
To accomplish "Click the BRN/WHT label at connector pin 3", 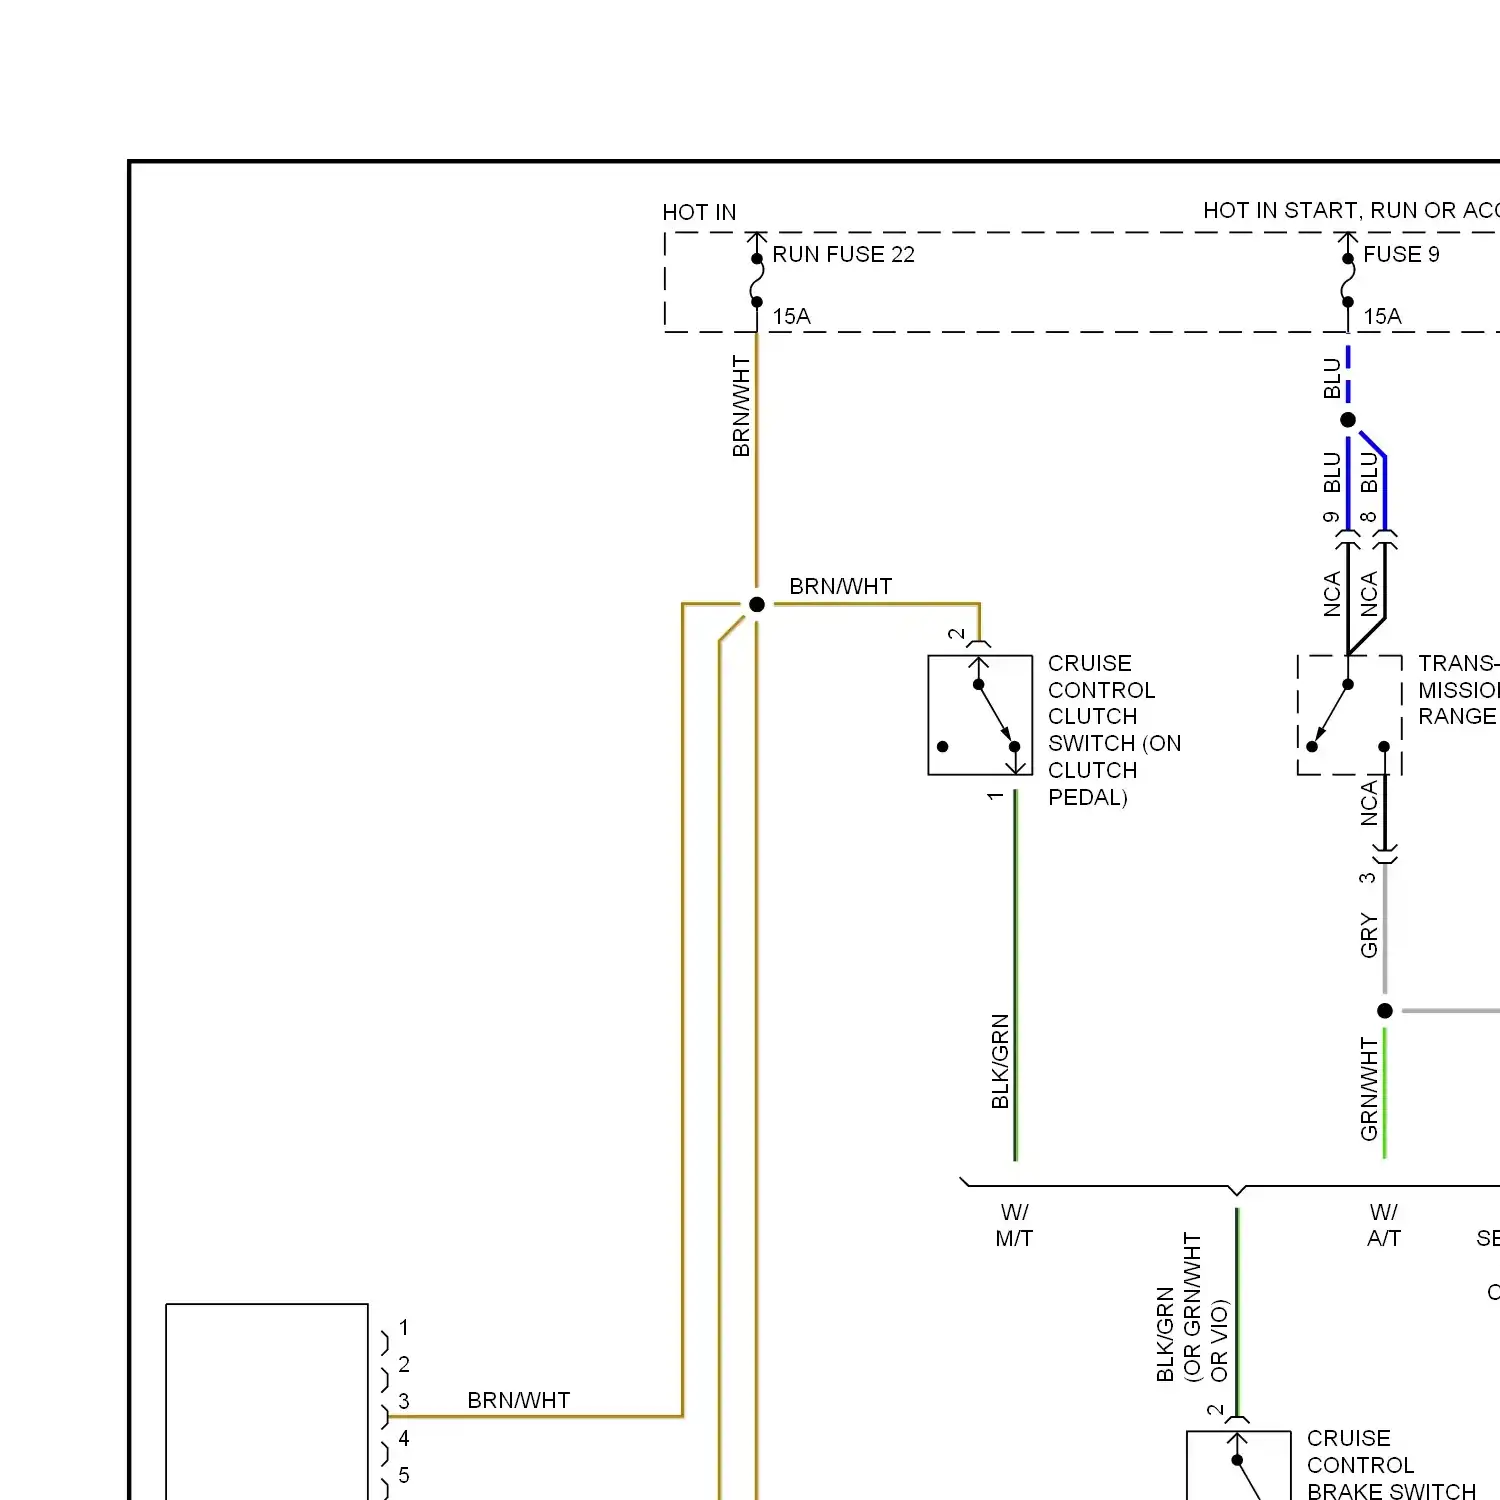I will pyautogui.click(x=518, y=1401).
